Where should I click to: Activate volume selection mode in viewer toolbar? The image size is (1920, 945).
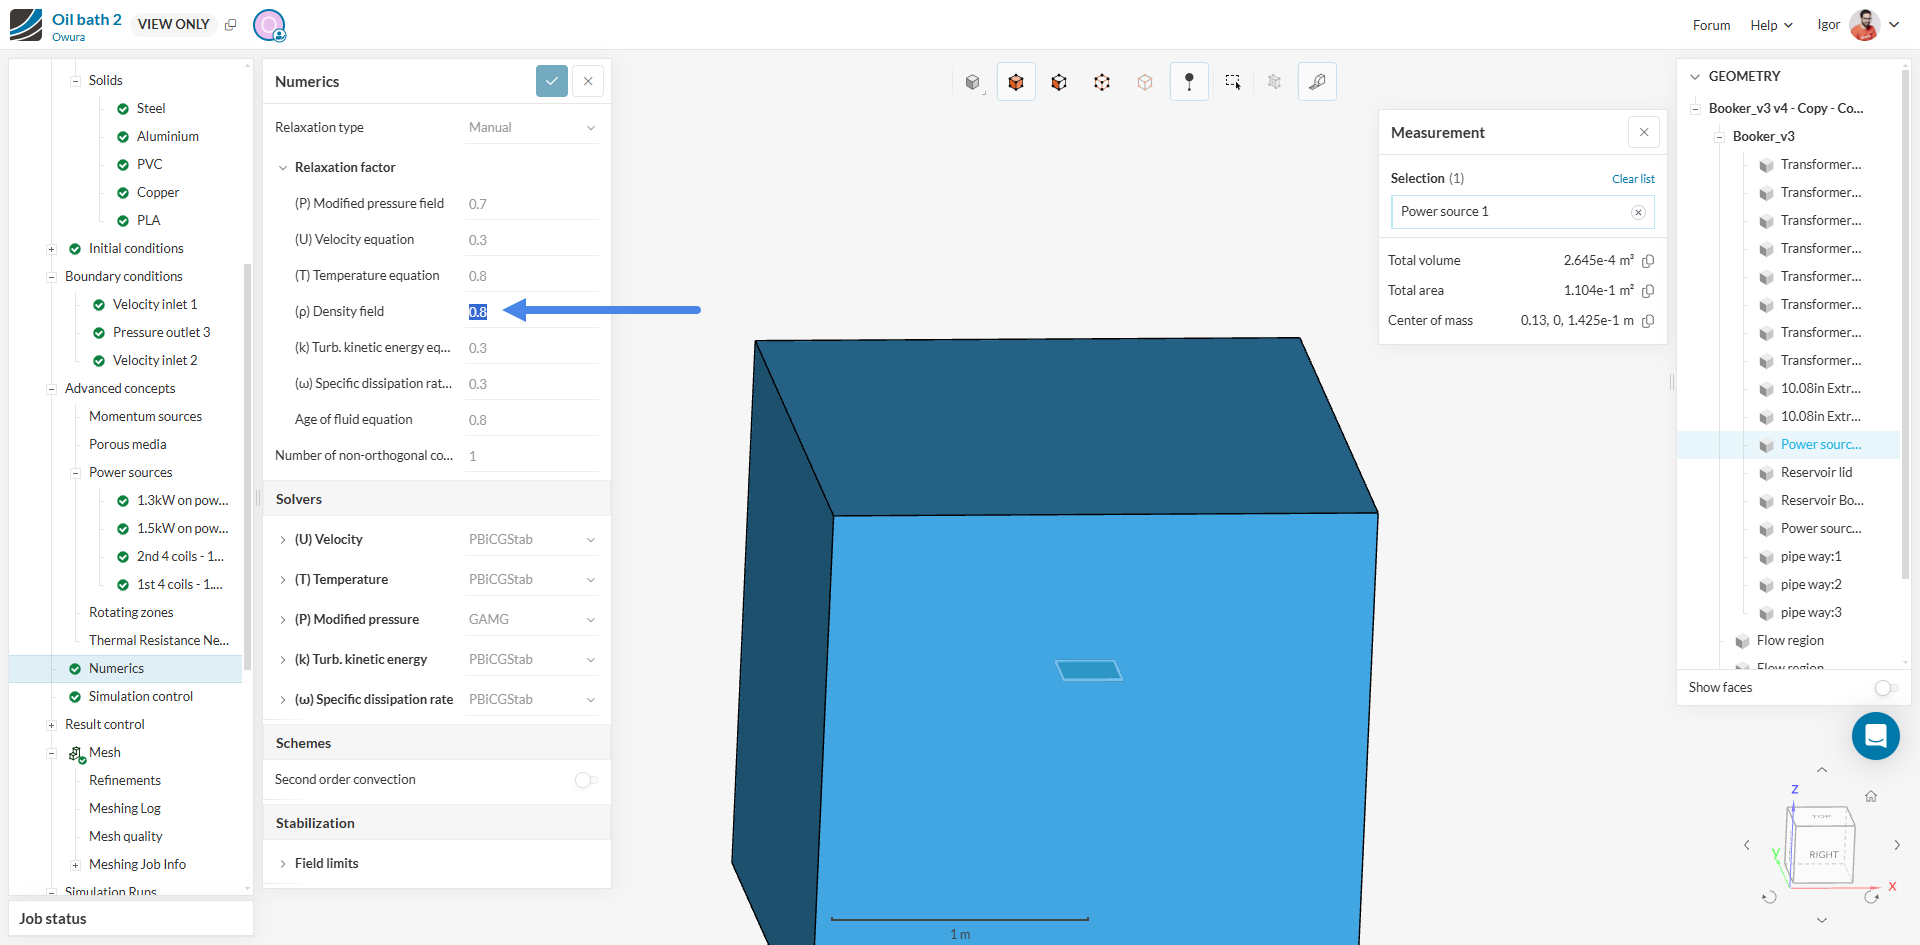(x=1016, y=82)
